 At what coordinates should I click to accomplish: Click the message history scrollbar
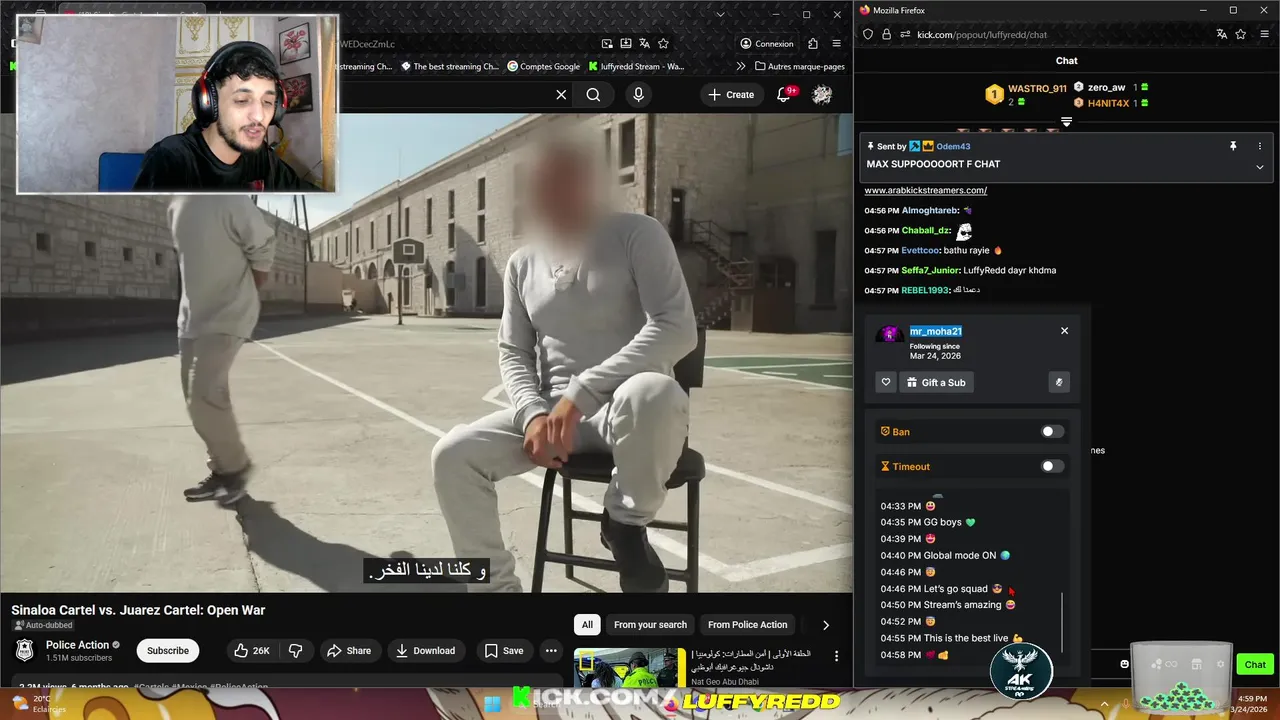(1063, 621)
